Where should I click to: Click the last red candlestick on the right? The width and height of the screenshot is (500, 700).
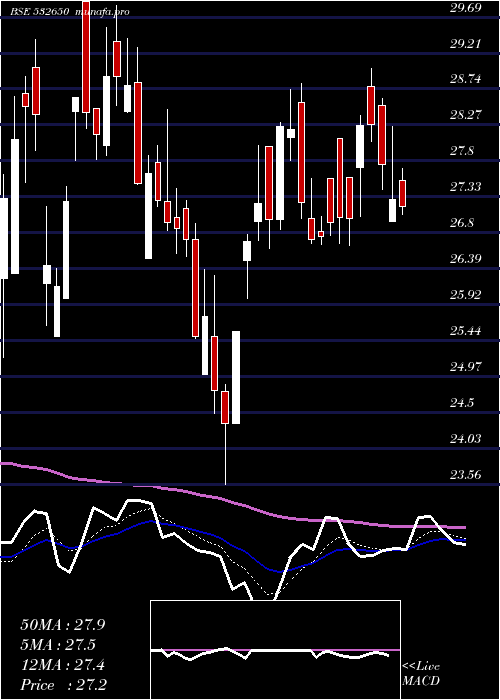[403, 193]
